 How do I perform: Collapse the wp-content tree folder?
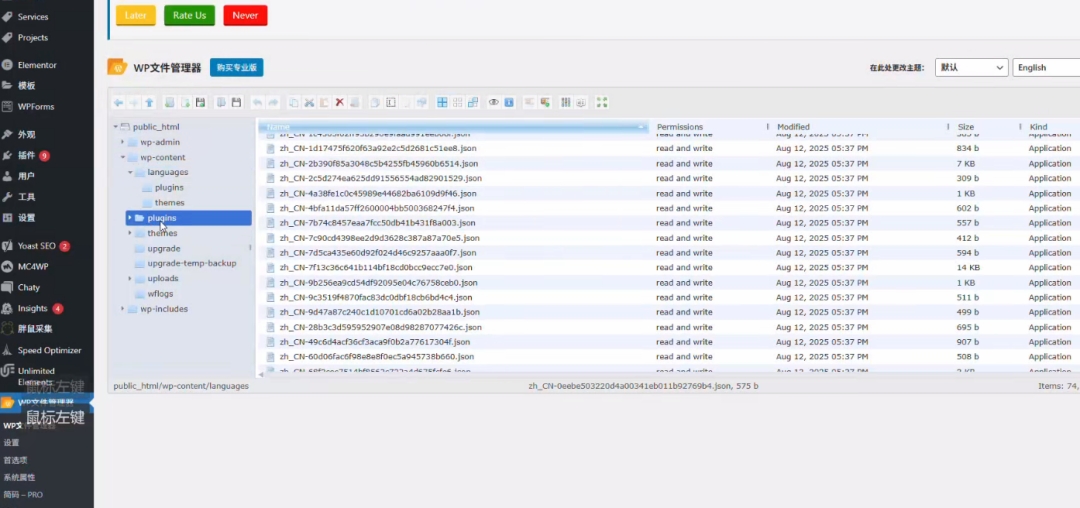(123, 158)
